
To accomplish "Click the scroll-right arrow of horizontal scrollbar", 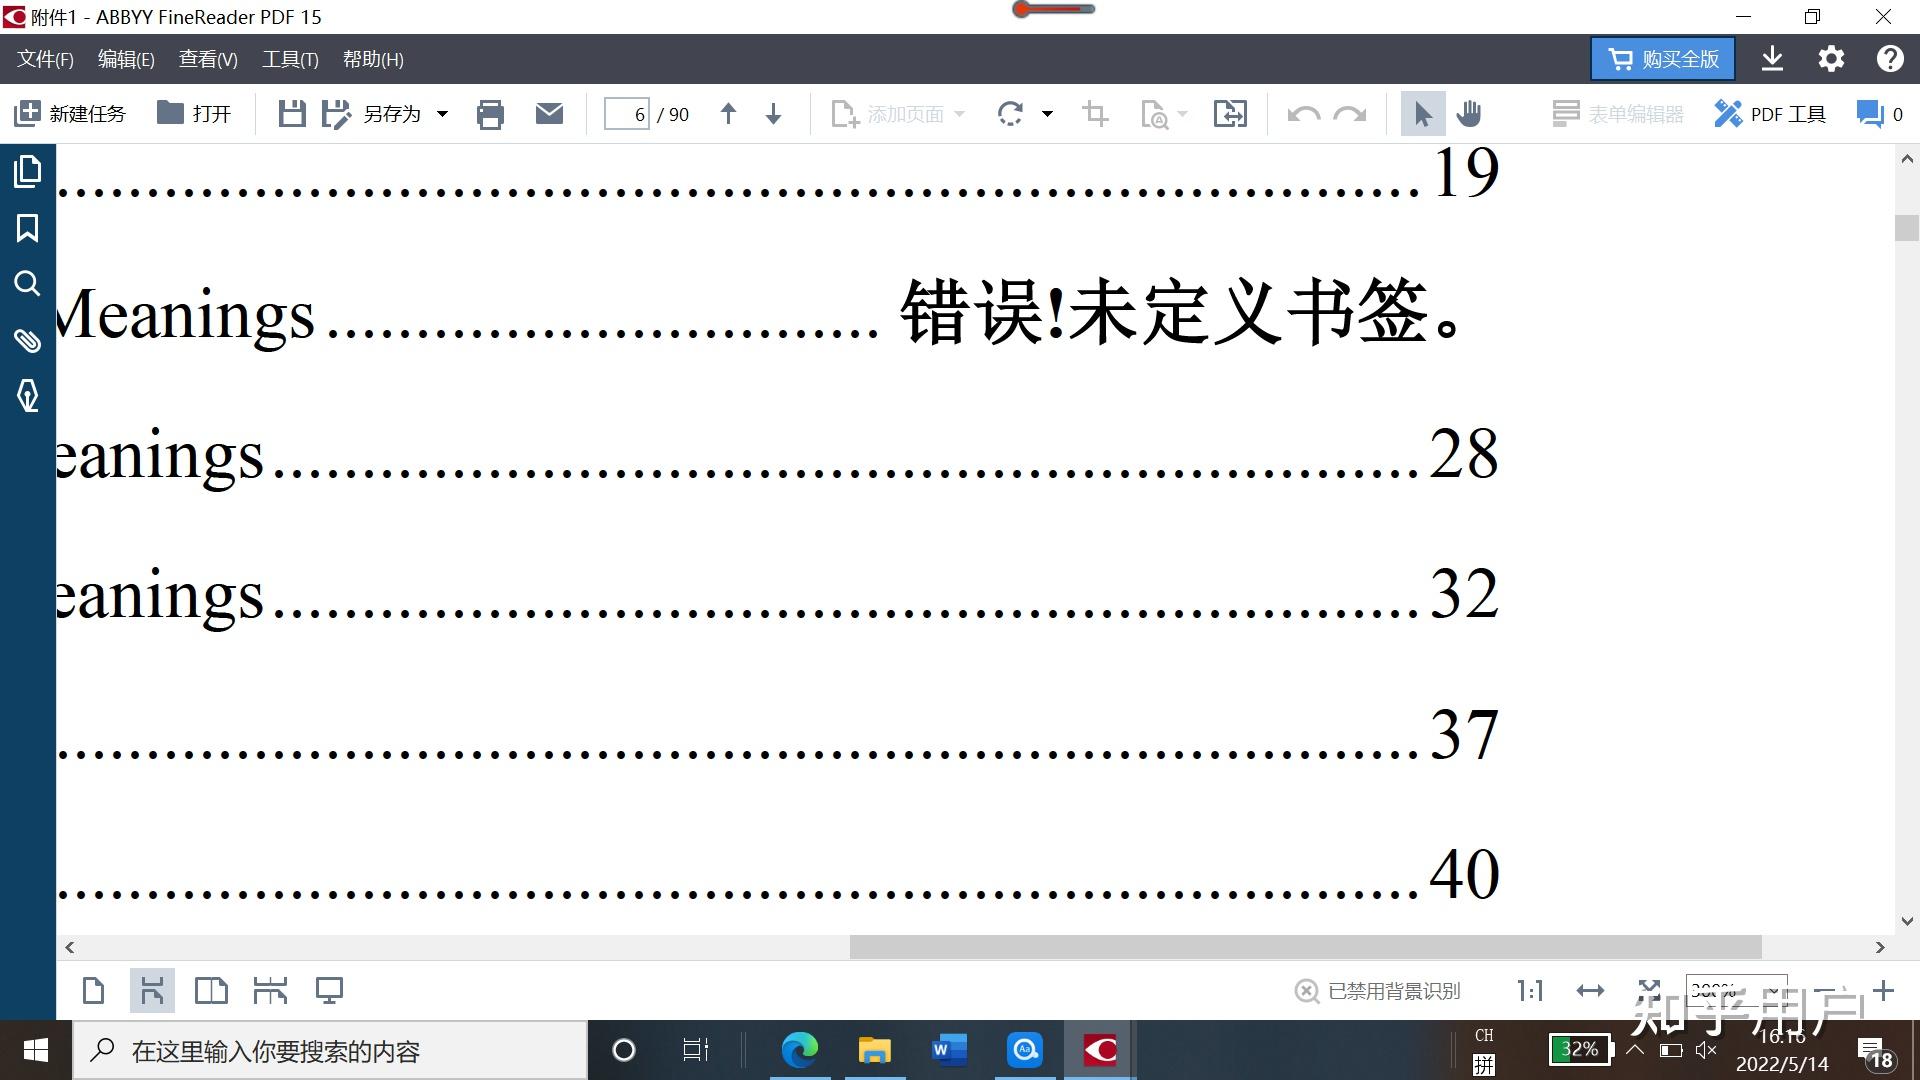I will [1880, 947].
